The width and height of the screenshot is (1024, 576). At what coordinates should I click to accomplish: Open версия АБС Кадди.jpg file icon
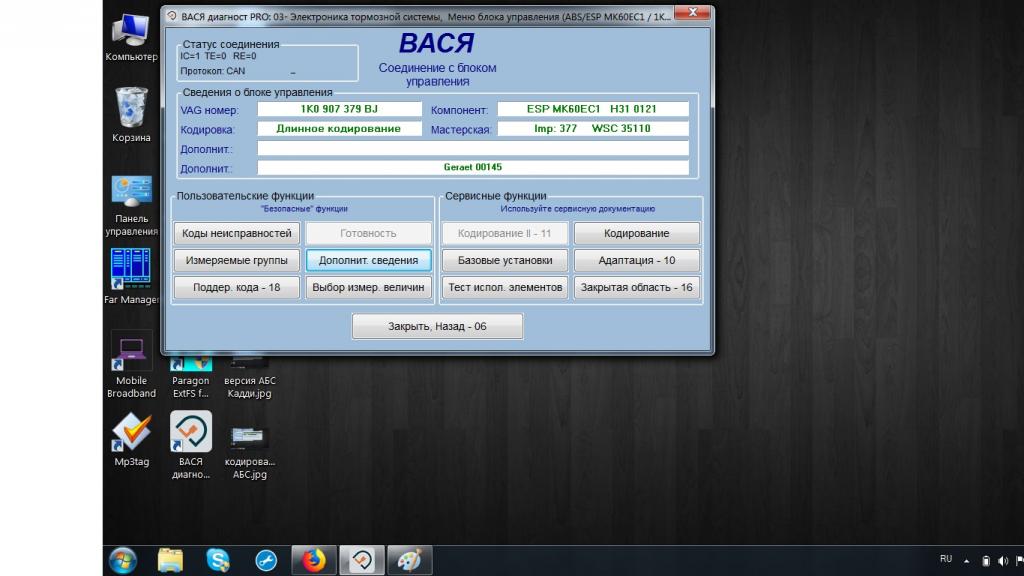click(x=249, y=377)
